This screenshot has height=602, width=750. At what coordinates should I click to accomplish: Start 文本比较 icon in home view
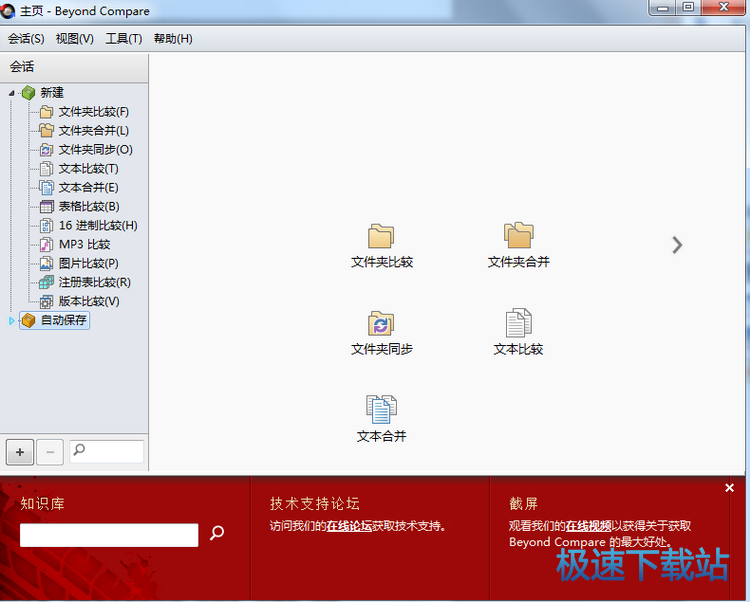pyautogui.click(x=518, y=333)
